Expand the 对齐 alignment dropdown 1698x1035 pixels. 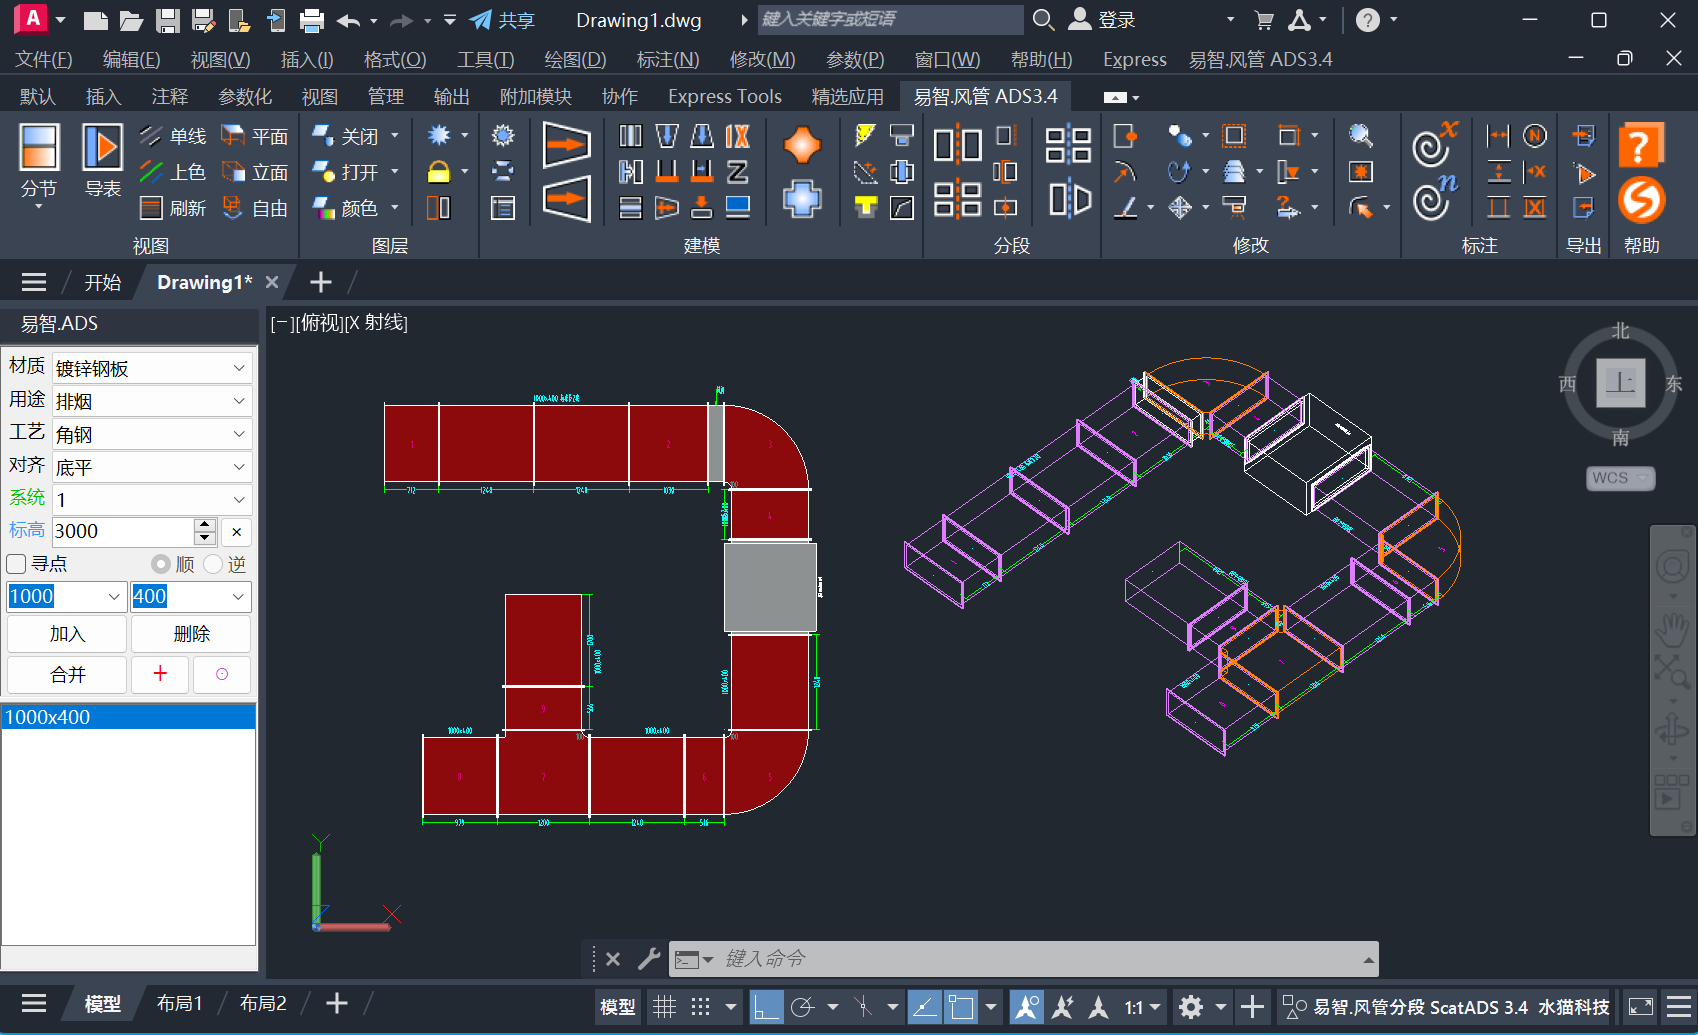tap(239, 467)
